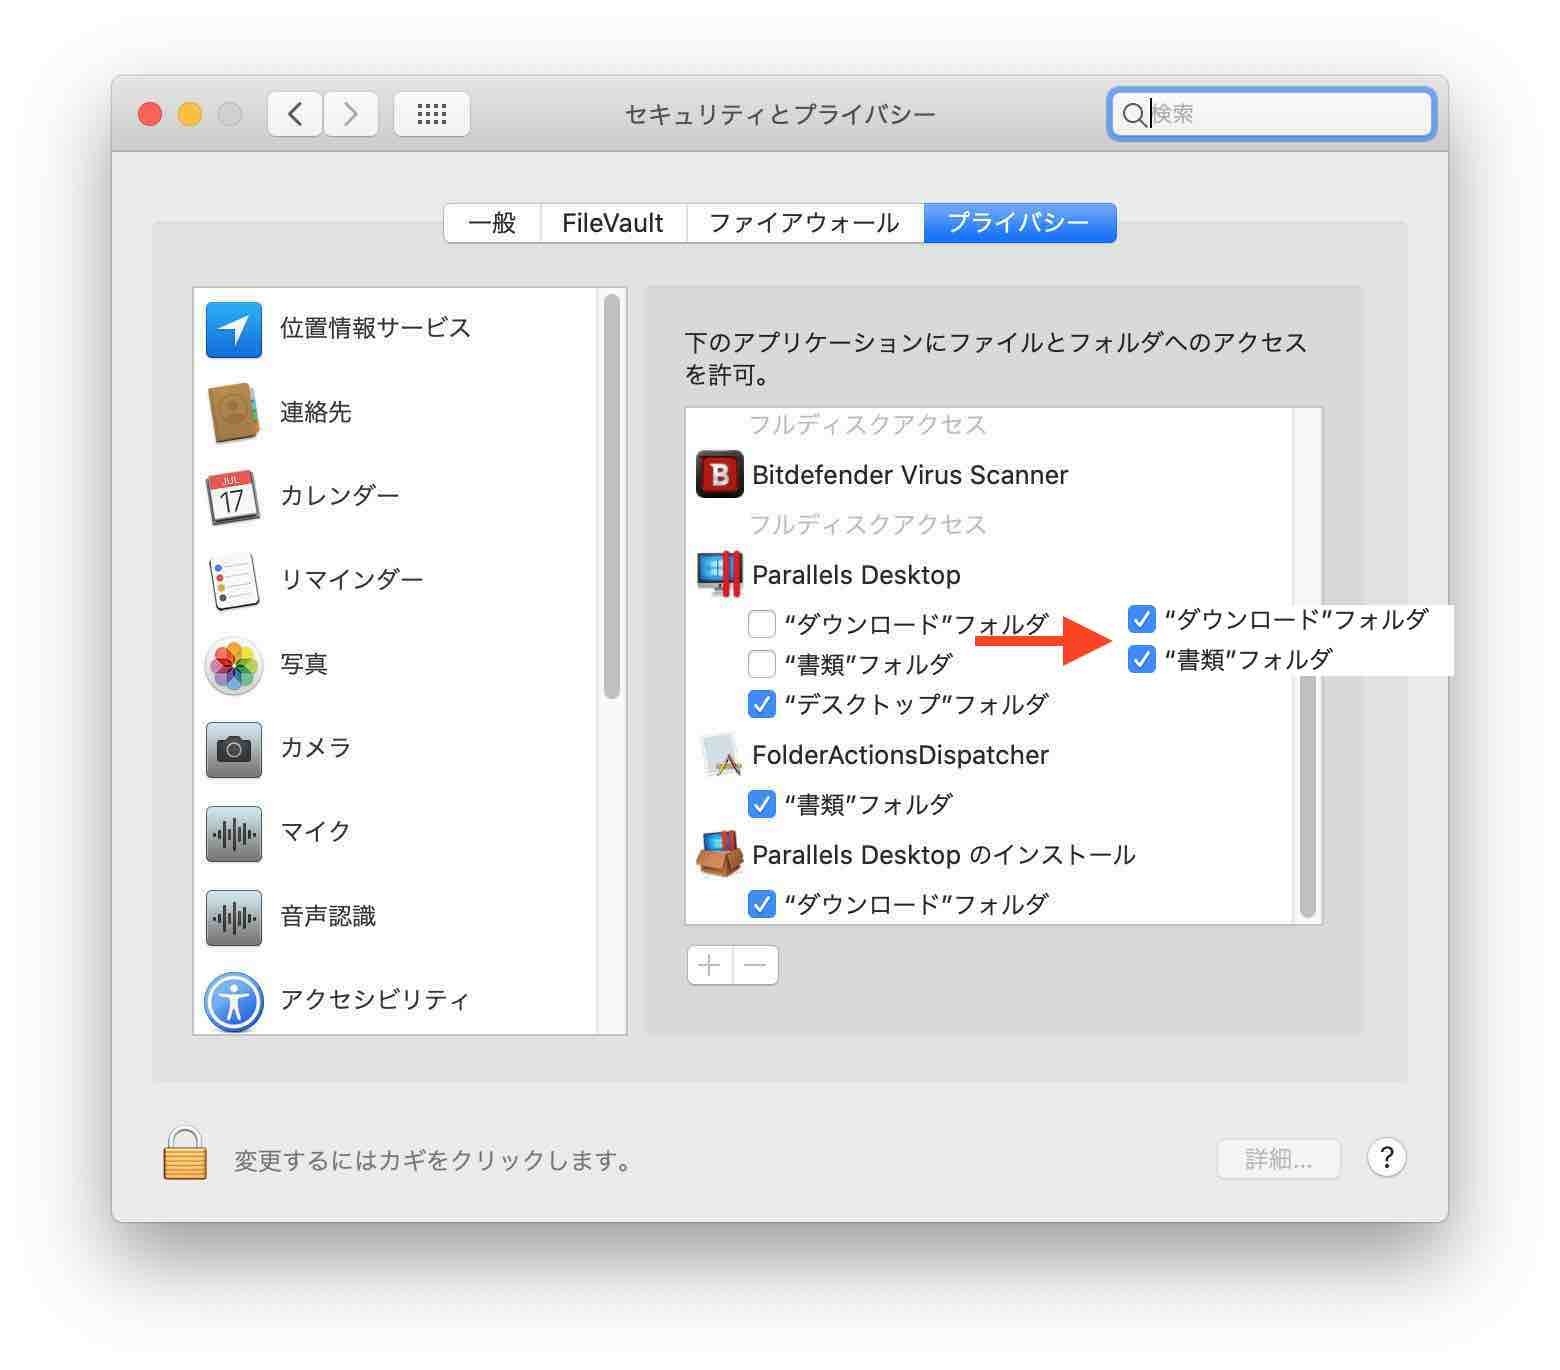Click the Parallels Desktop installer box icon
The width and height of the screenshot is (1560, 1370).
tap(720, 854)
